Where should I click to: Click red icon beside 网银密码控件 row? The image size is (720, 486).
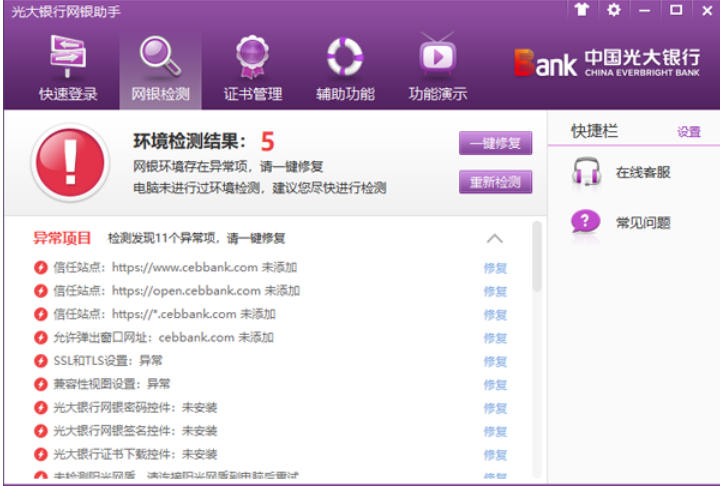pos(41,407)
